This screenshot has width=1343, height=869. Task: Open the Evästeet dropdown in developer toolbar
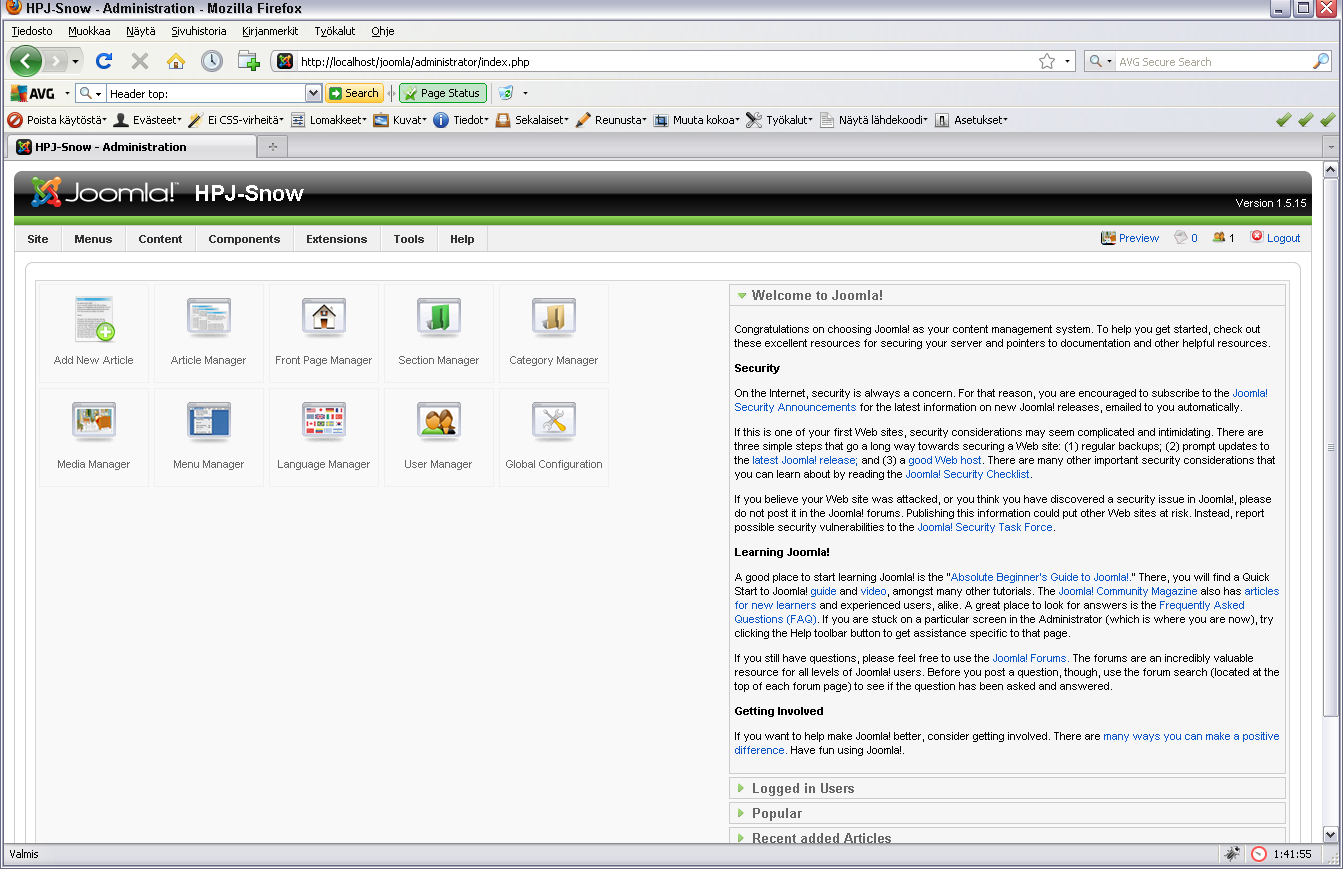pos(148,120)
